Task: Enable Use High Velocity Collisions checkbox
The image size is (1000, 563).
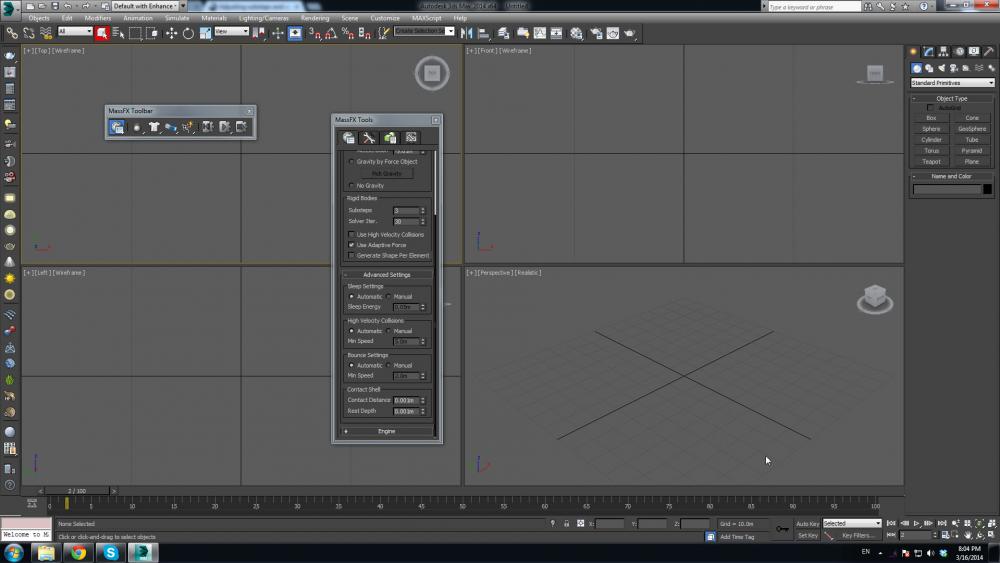Action: (x=351, y=234)
